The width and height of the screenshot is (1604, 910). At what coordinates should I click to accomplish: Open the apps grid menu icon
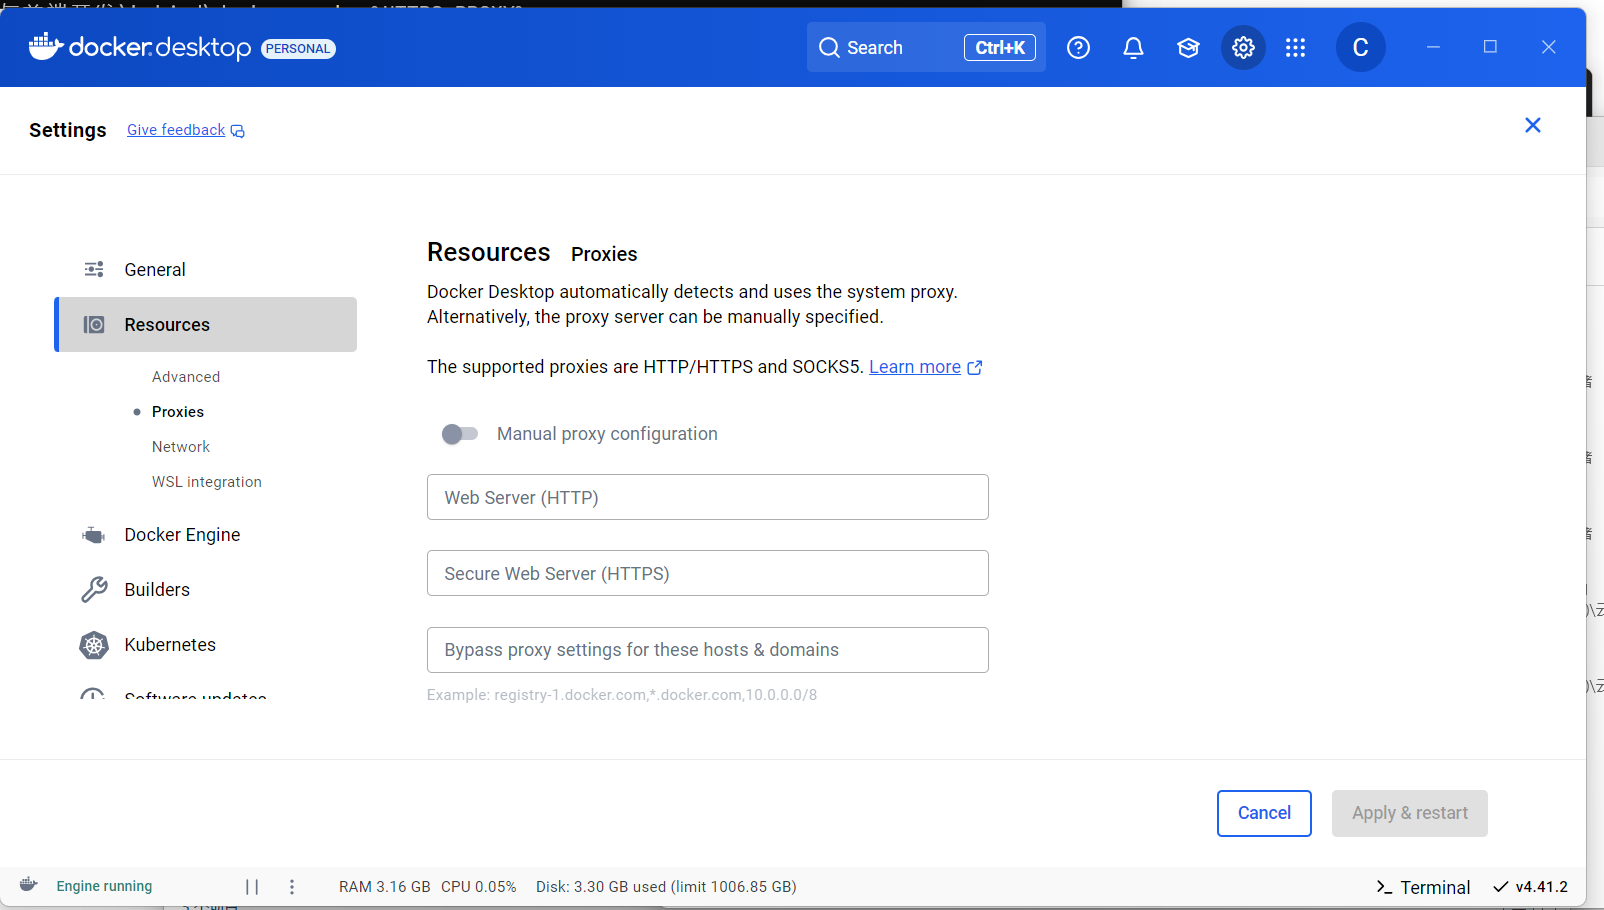1295,47
